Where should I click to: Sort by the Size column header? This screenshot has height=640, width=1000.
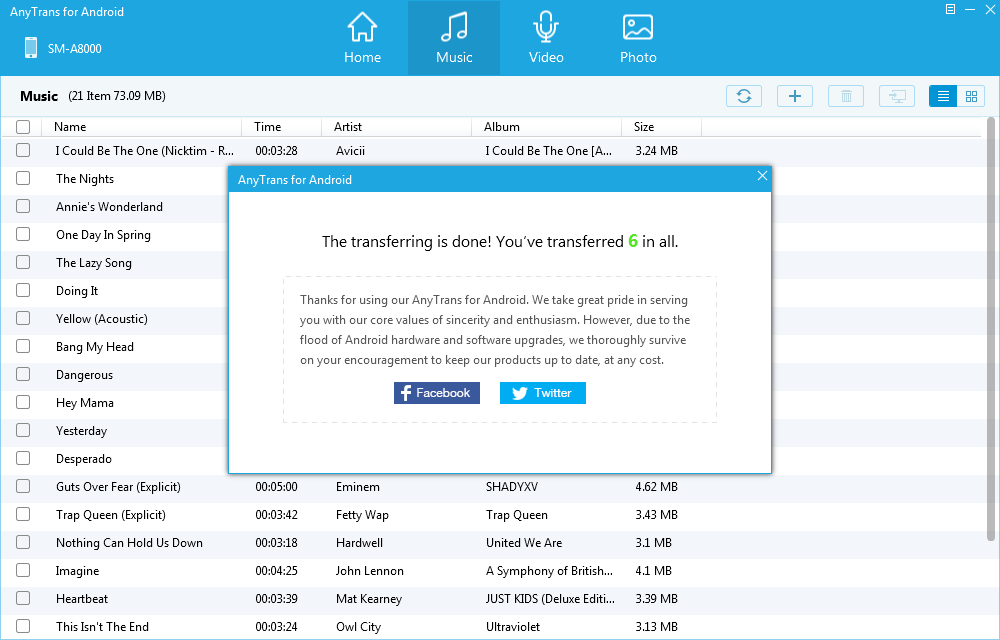coord(661,127)
